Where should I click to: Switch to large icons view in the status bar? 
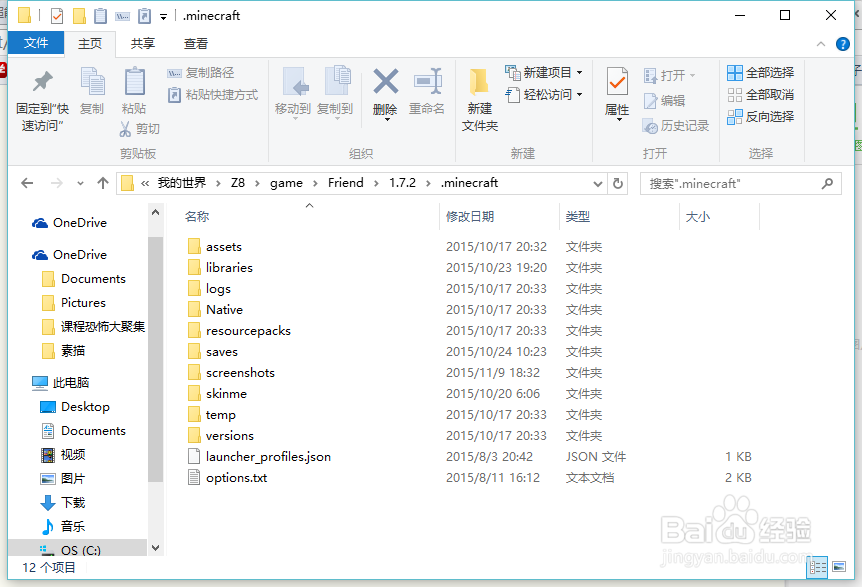pyautogui.click(x=839, y=567)
